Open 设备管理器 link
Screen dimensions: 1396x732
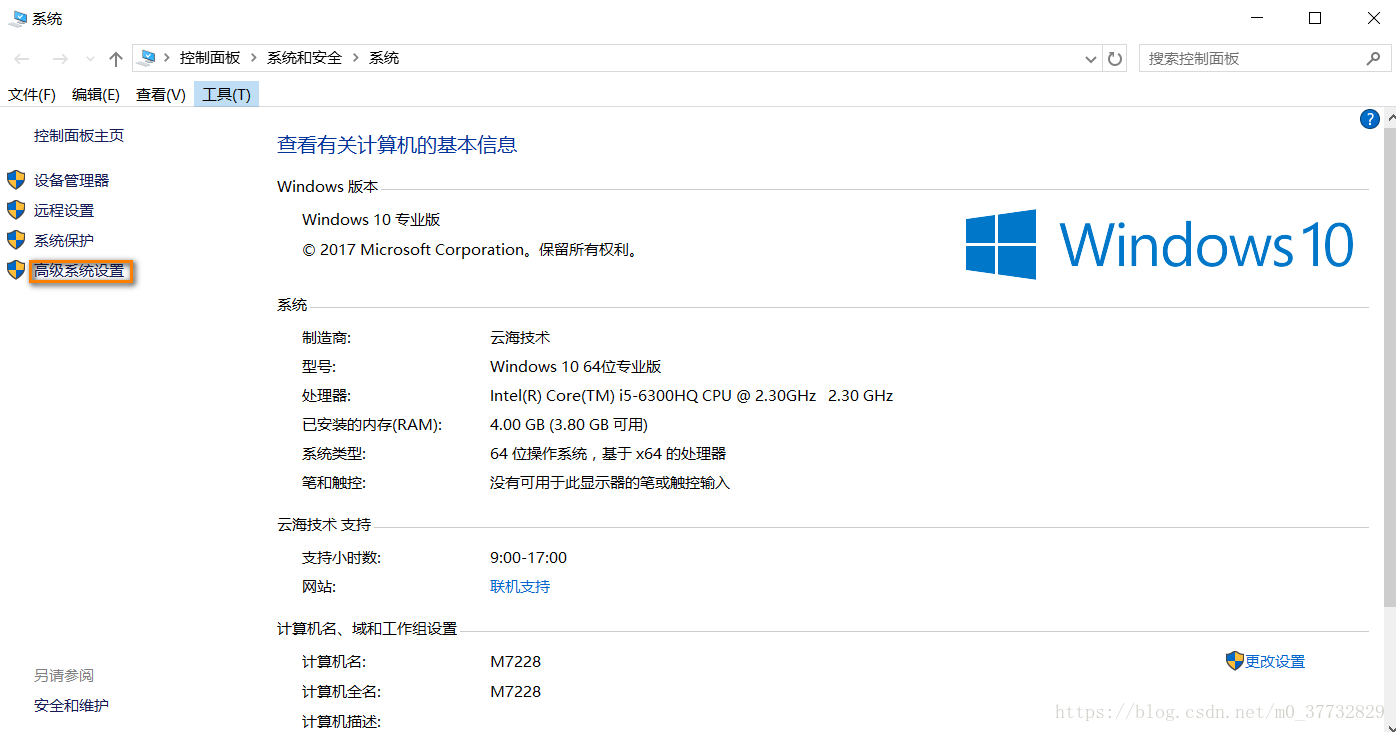point(72,180)
